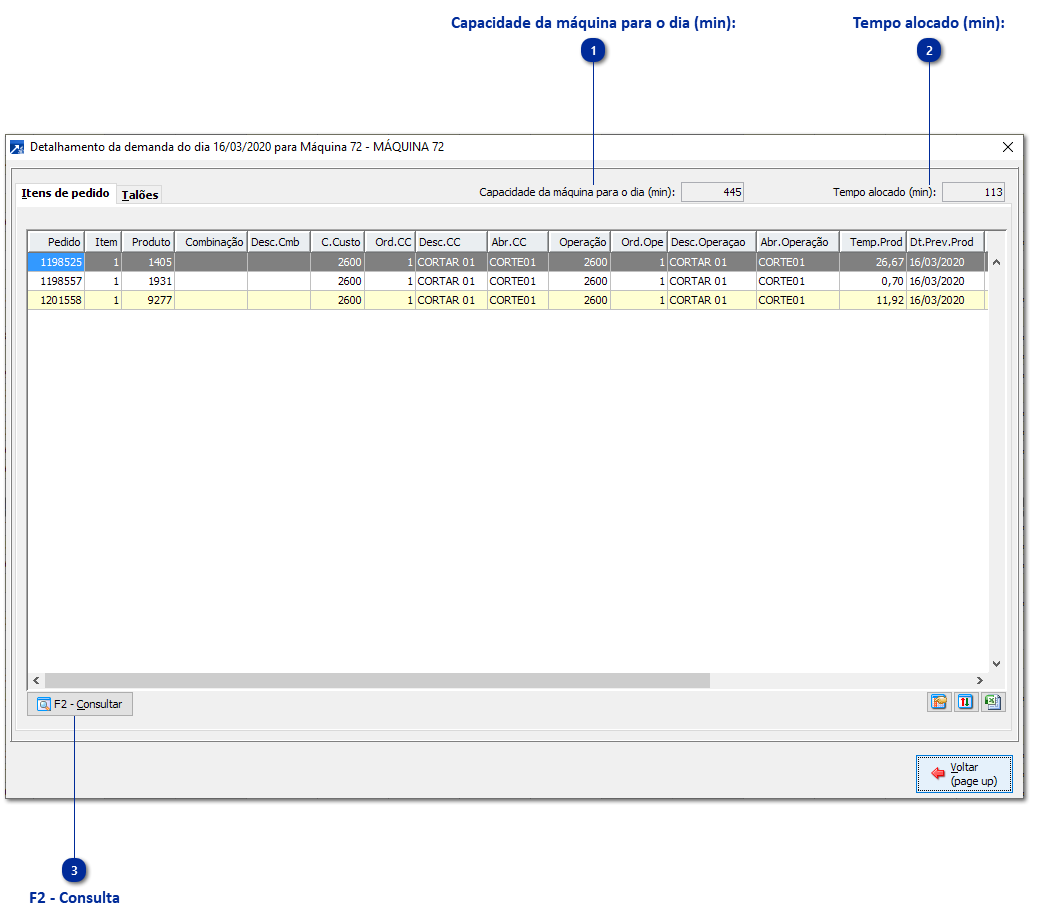The height and width of the screenshot is (924, 1037).
Task: Select the row for pedido 1198525
Action: click(507, 262)
